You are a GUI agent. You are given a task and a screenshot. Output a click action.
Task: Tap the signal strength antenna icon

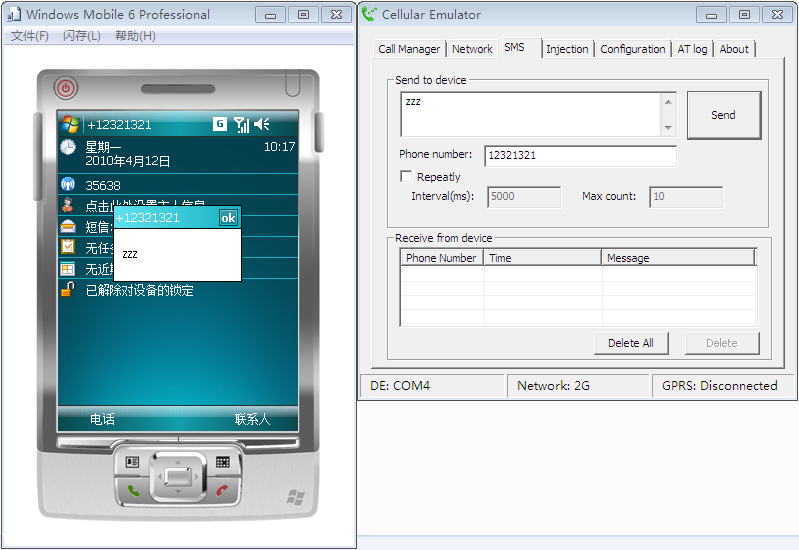[x=241, y=124]
